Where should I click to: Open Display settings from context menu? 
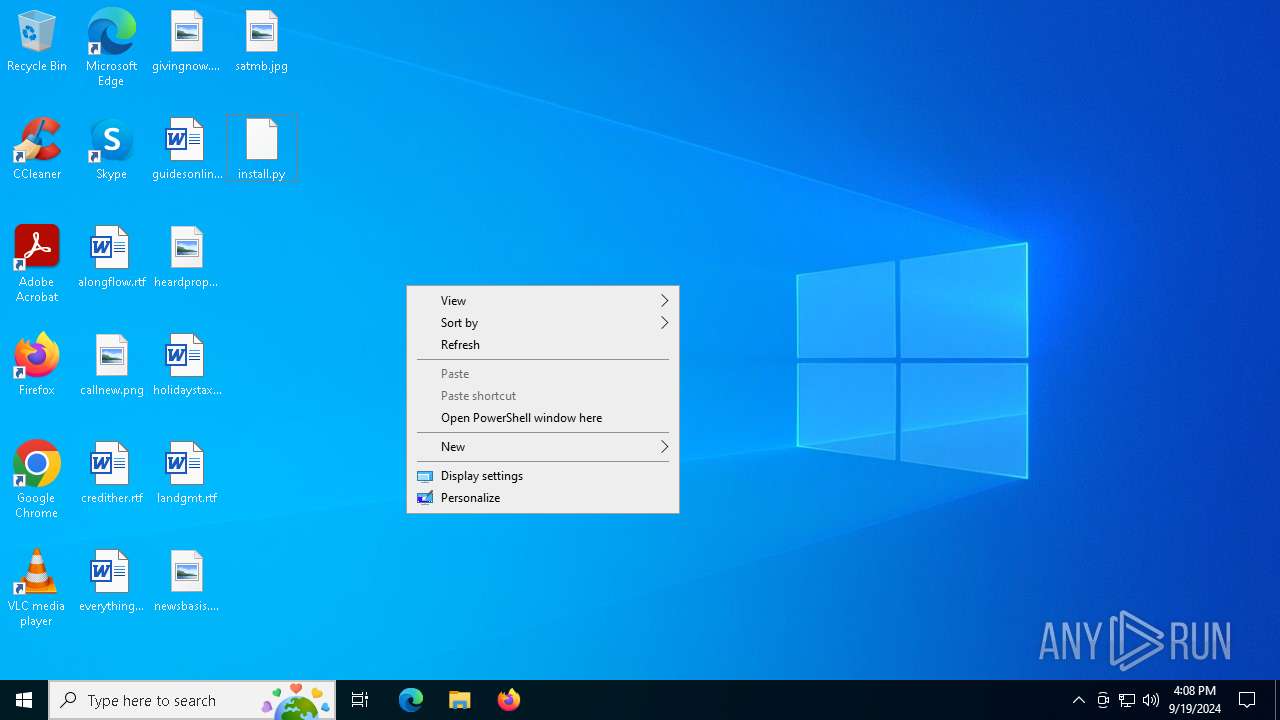(x=543, y=476)
